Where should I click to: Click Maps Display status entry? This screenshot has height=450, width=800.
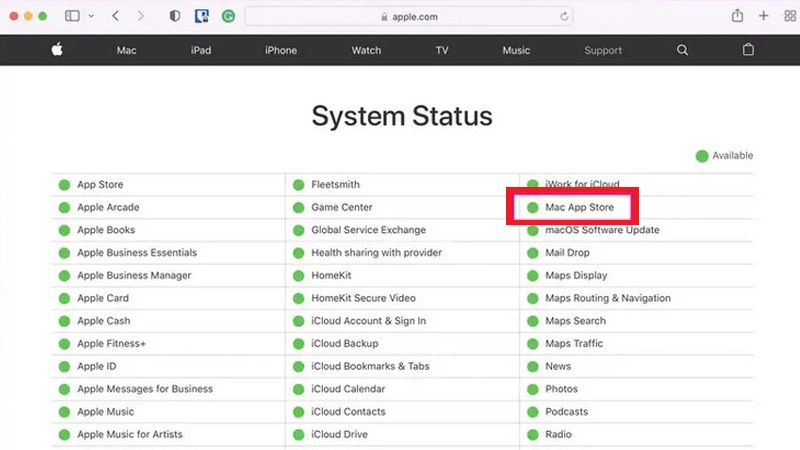[x=576, y=275]
